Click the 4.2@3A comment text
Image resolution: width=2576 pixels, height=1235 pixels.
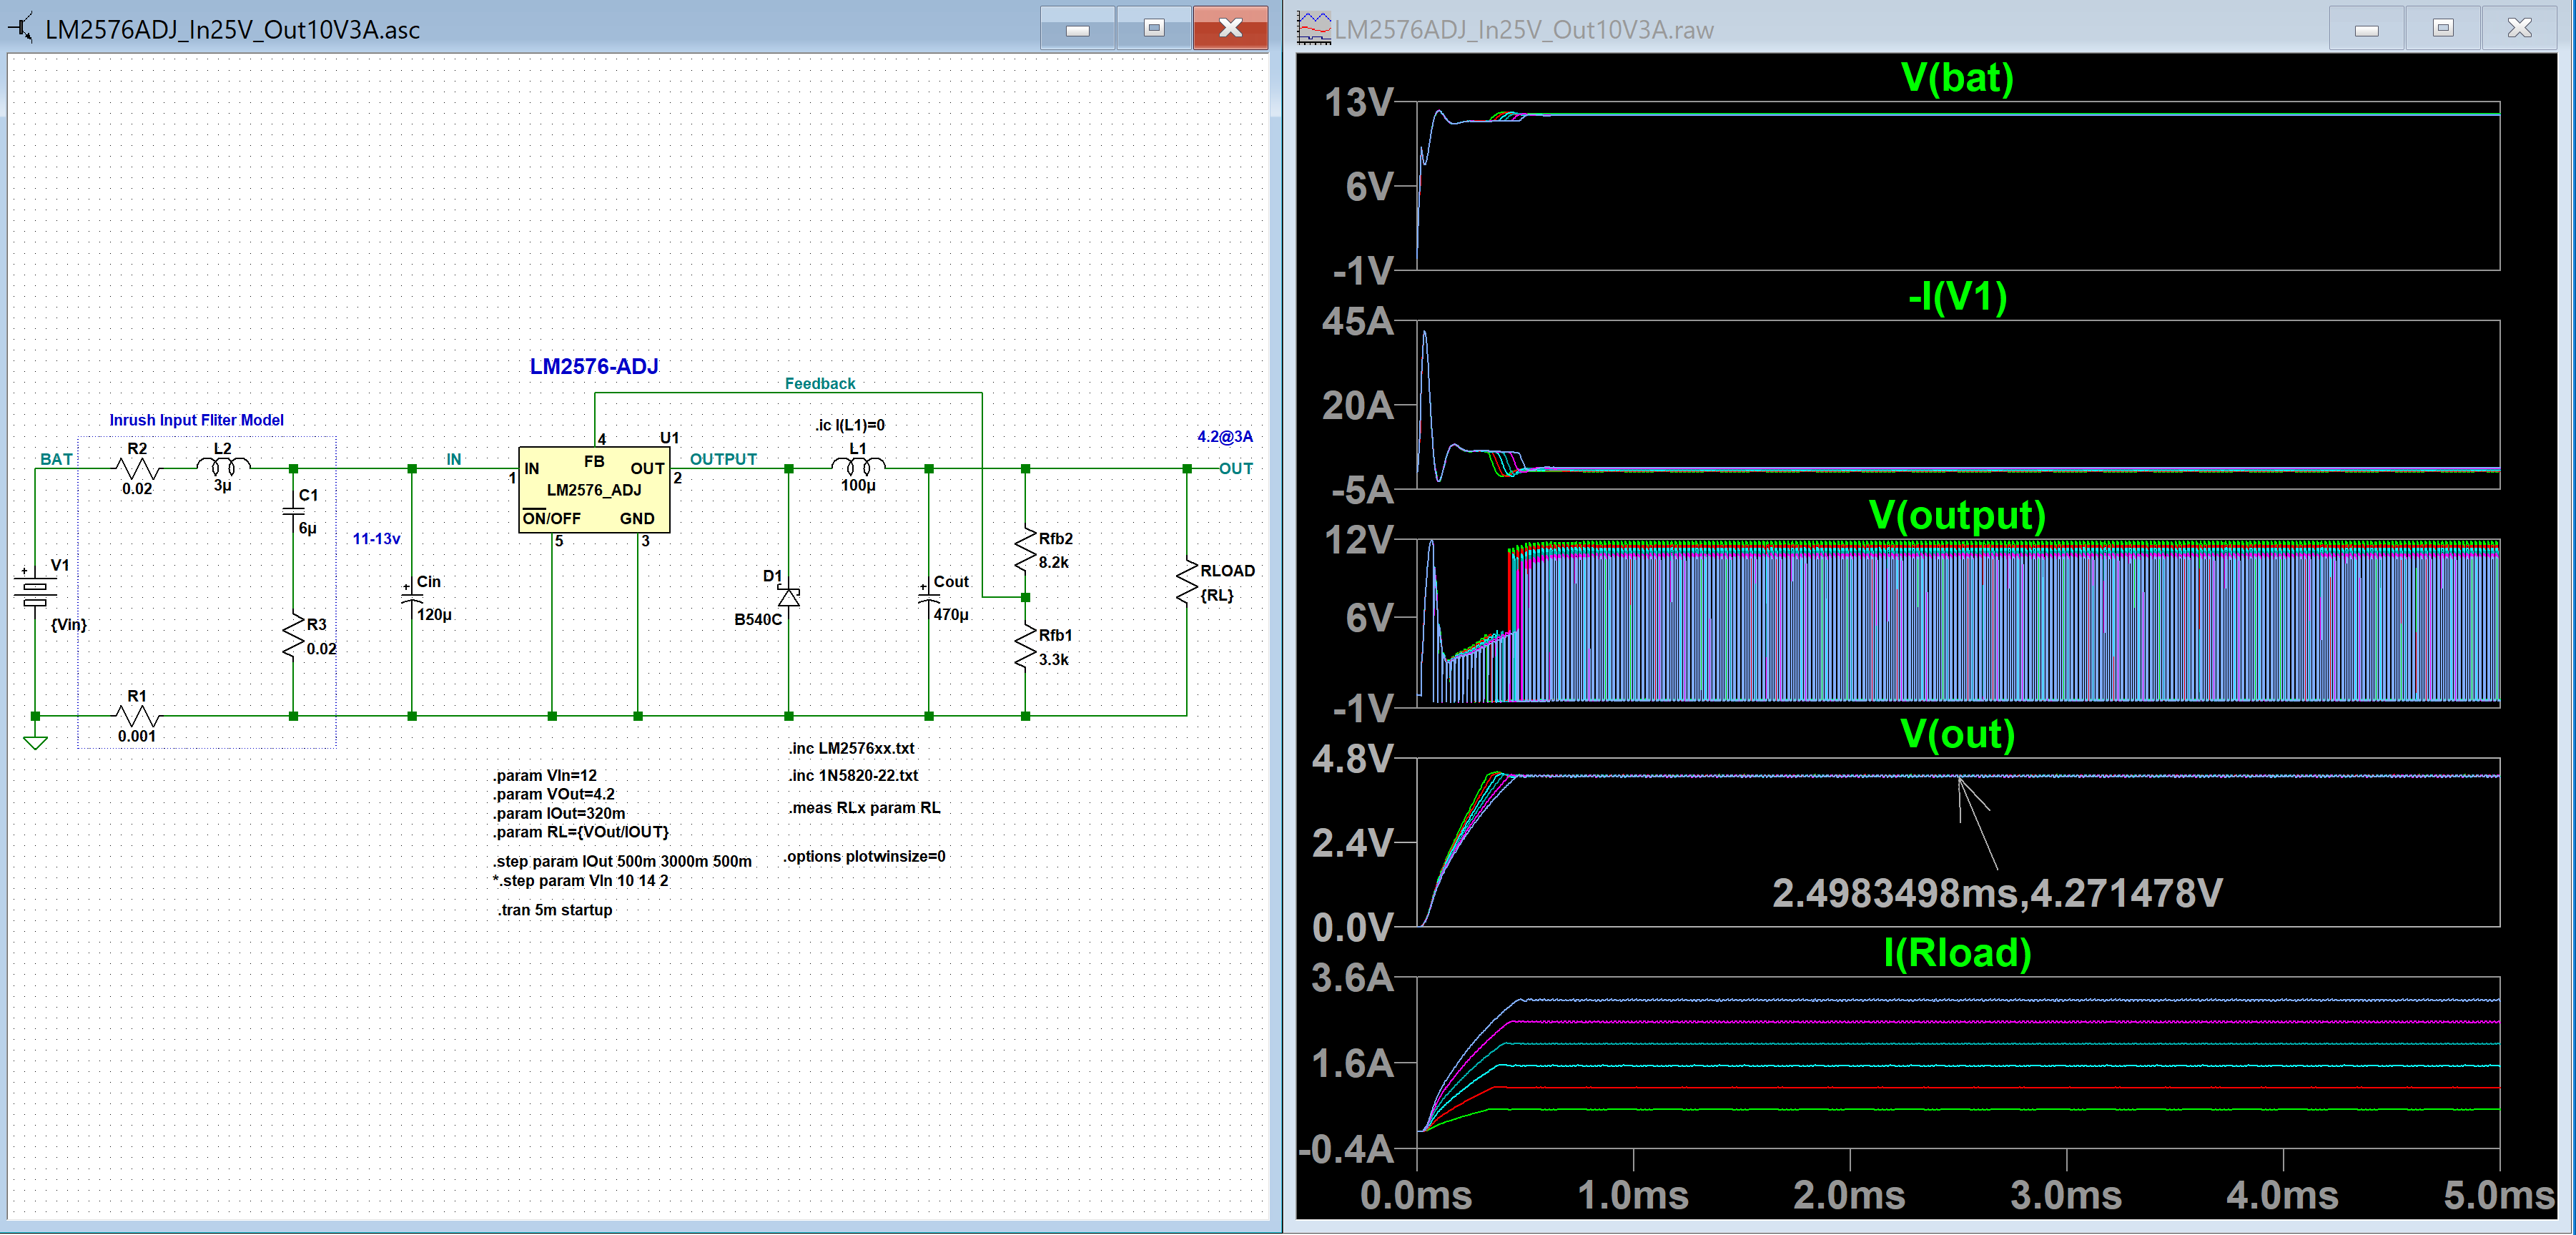[x=1225, y=437]
